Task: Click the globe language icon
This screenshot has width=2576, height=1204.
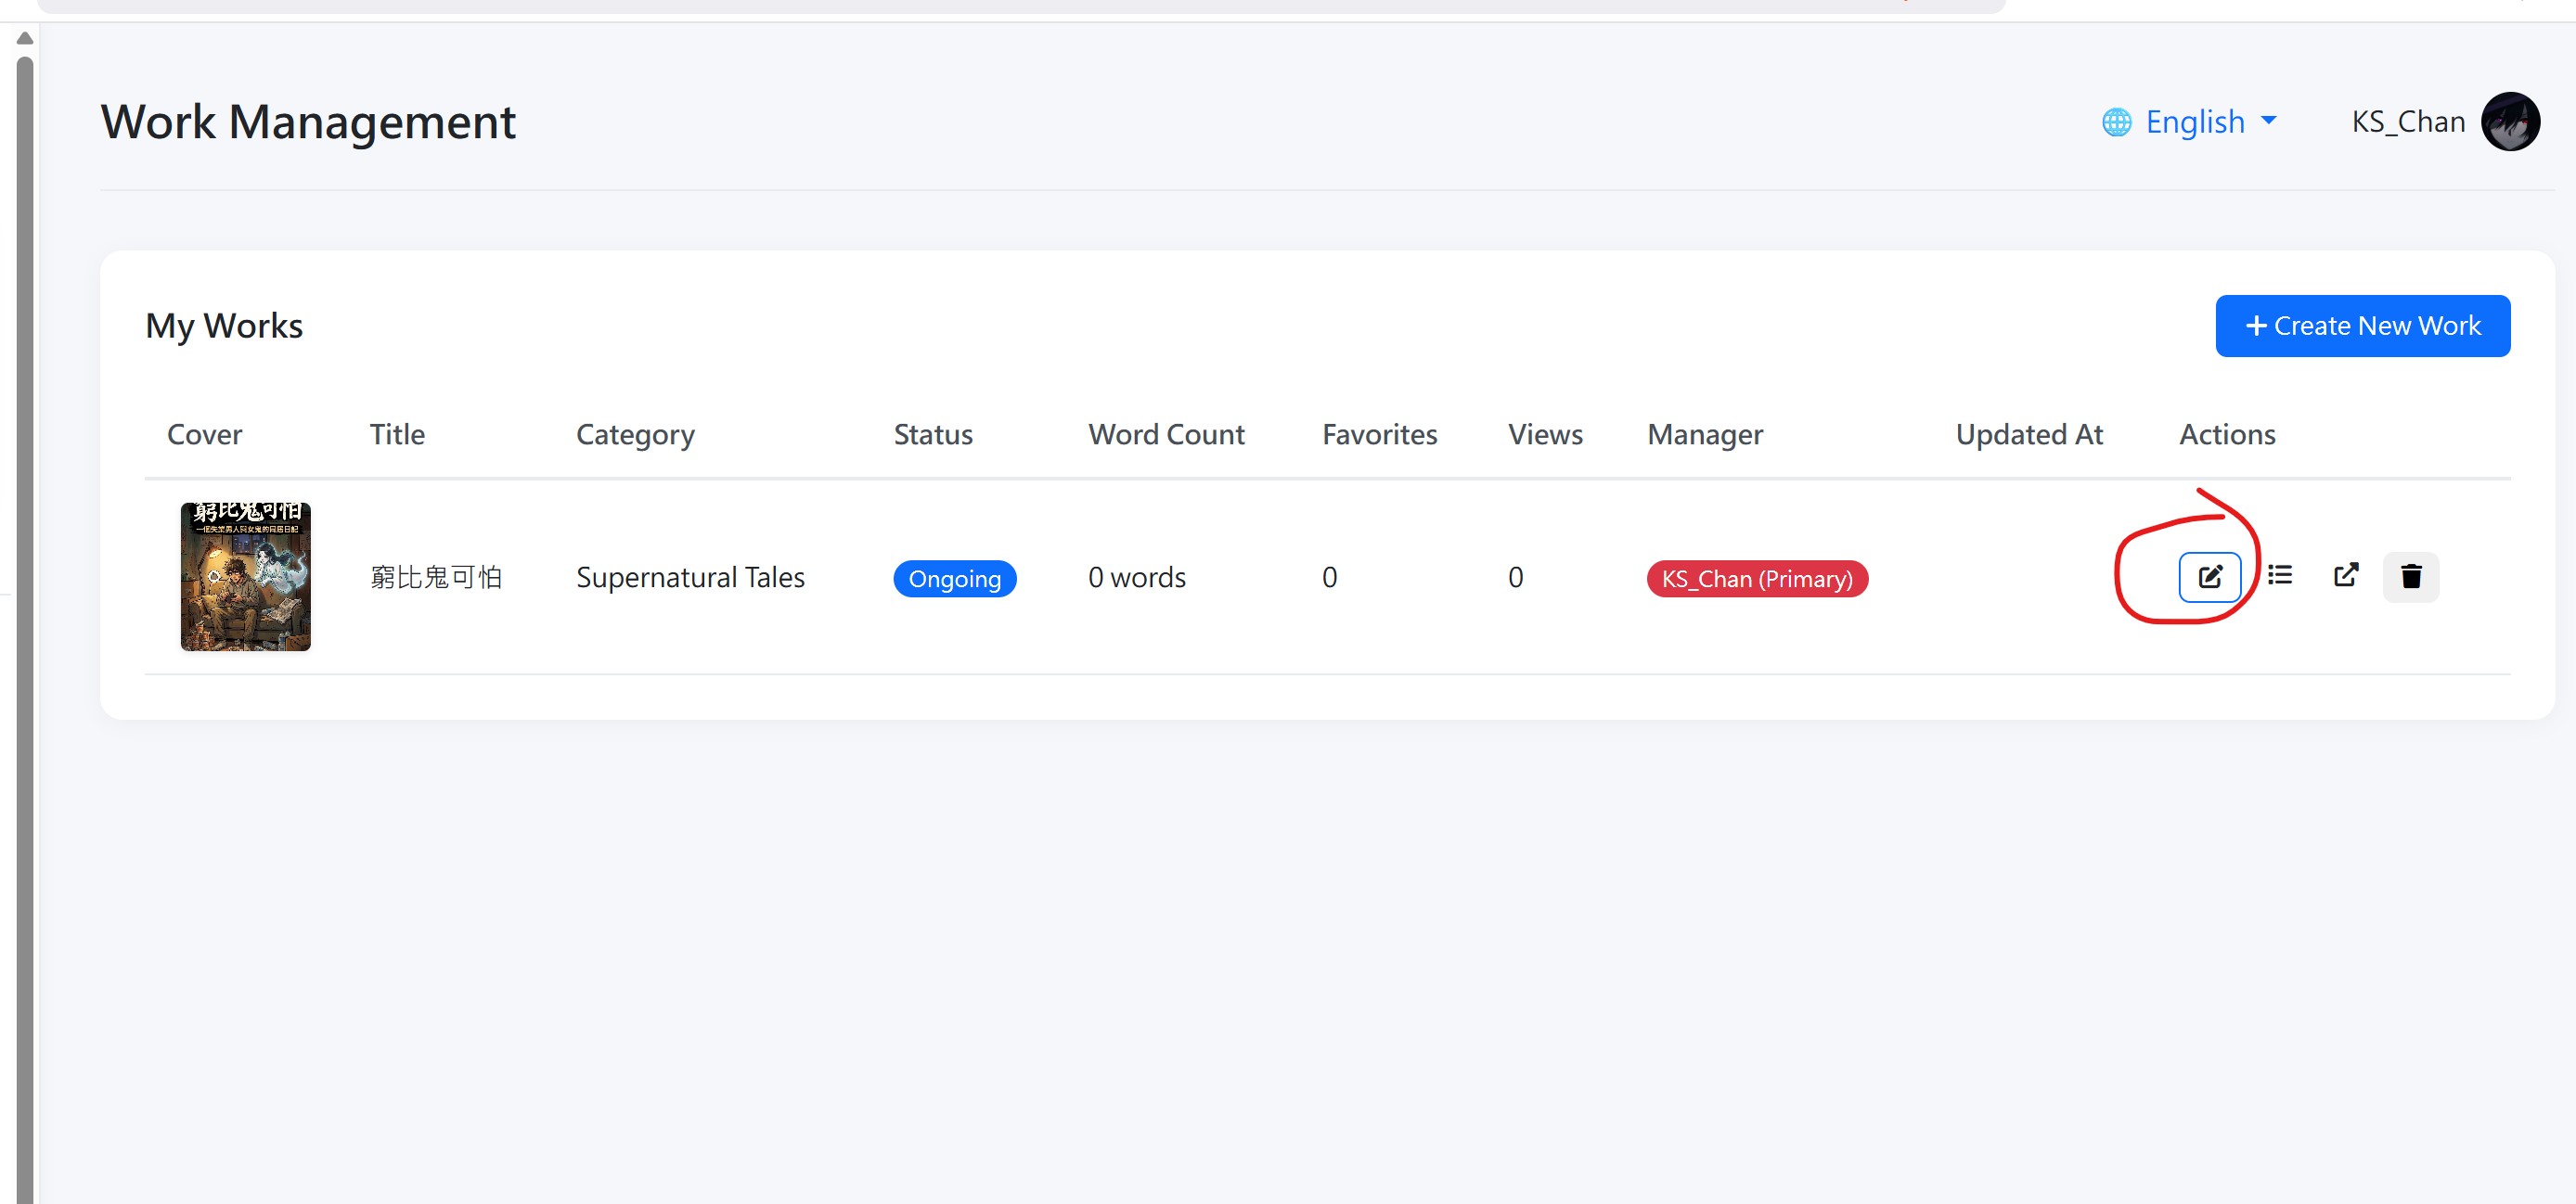Action: point(2116,122)
